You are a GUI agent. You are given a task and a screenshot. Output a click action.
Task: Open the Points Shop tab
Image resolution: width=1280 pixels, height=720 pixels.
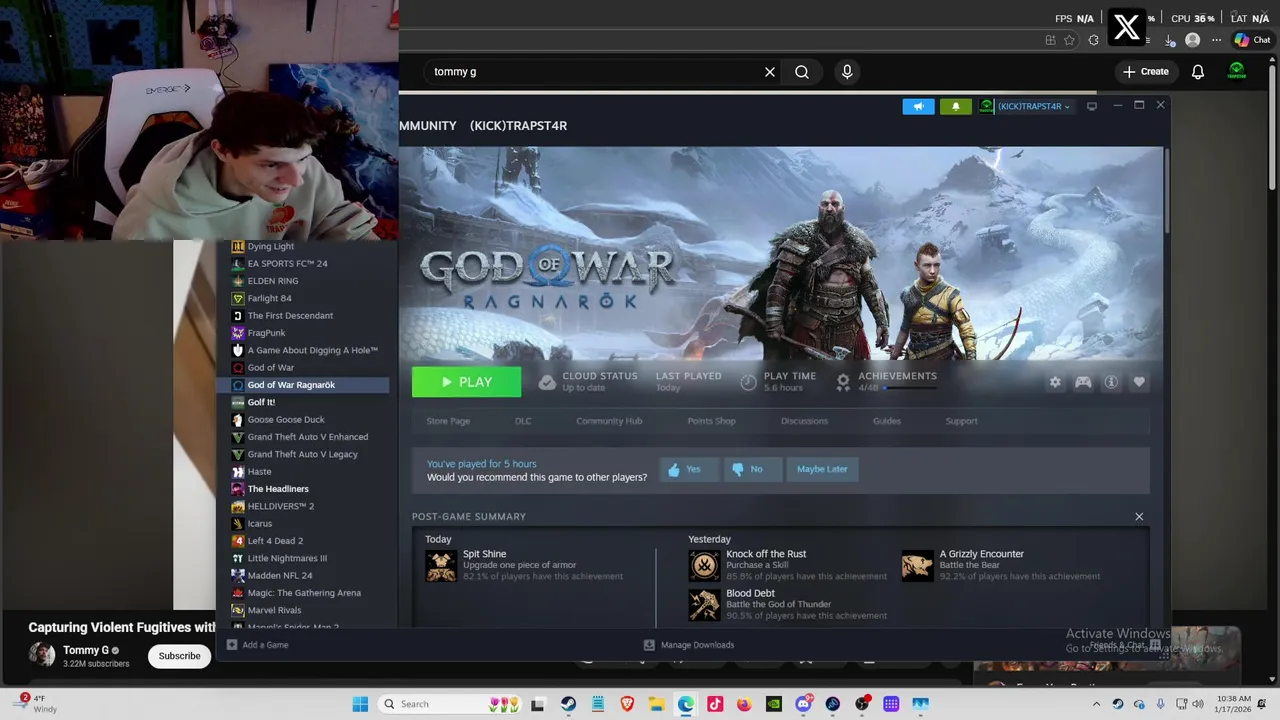pos(711,421)
